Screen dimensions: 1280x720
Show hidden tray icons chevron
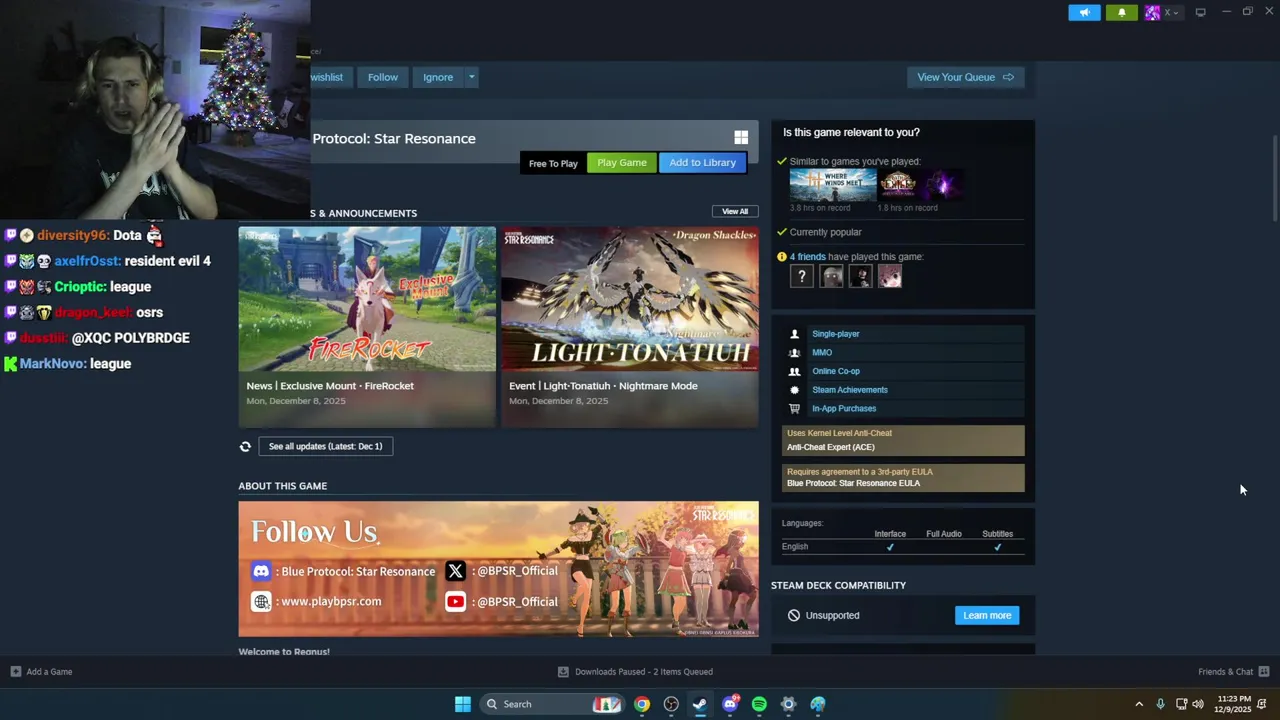pos(1139,704)
